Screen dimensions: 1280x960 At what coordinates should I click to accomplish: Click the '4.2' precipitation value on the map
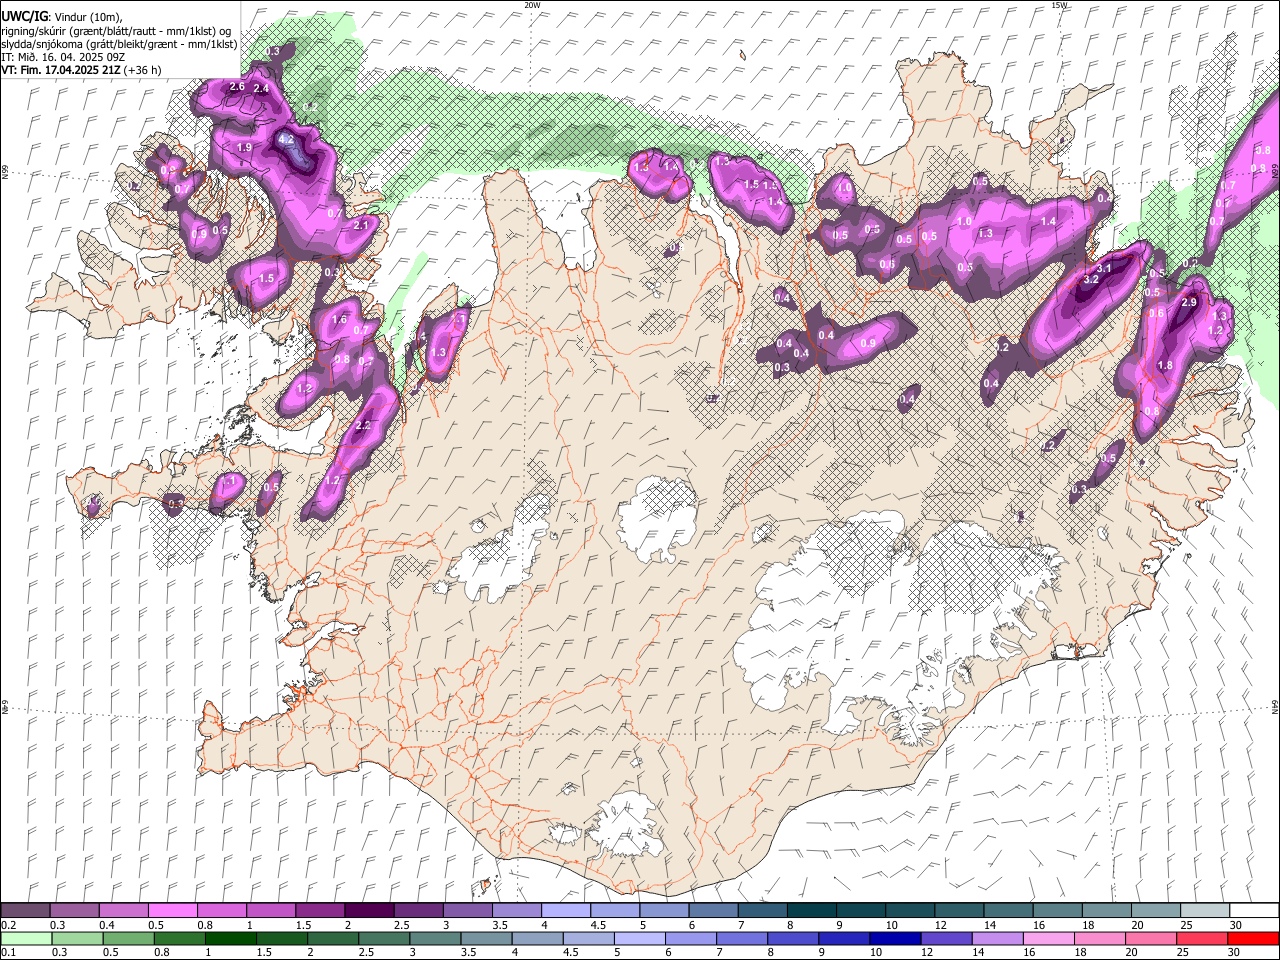point(286,139)
